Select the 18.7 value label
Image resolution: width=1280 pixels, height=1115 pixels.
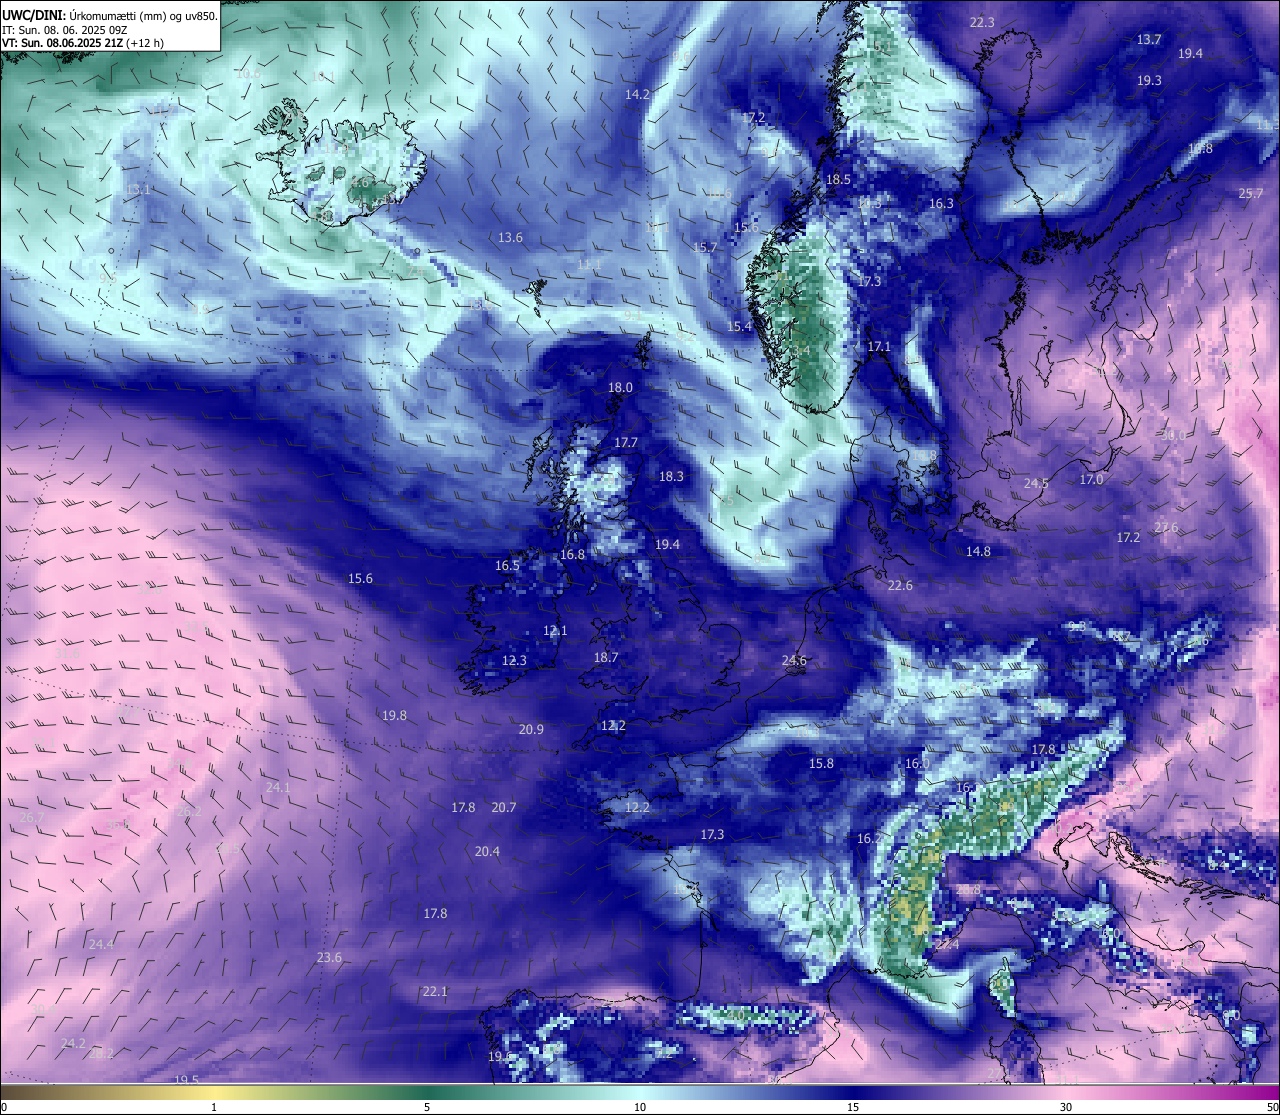click(x=606, y=658)
